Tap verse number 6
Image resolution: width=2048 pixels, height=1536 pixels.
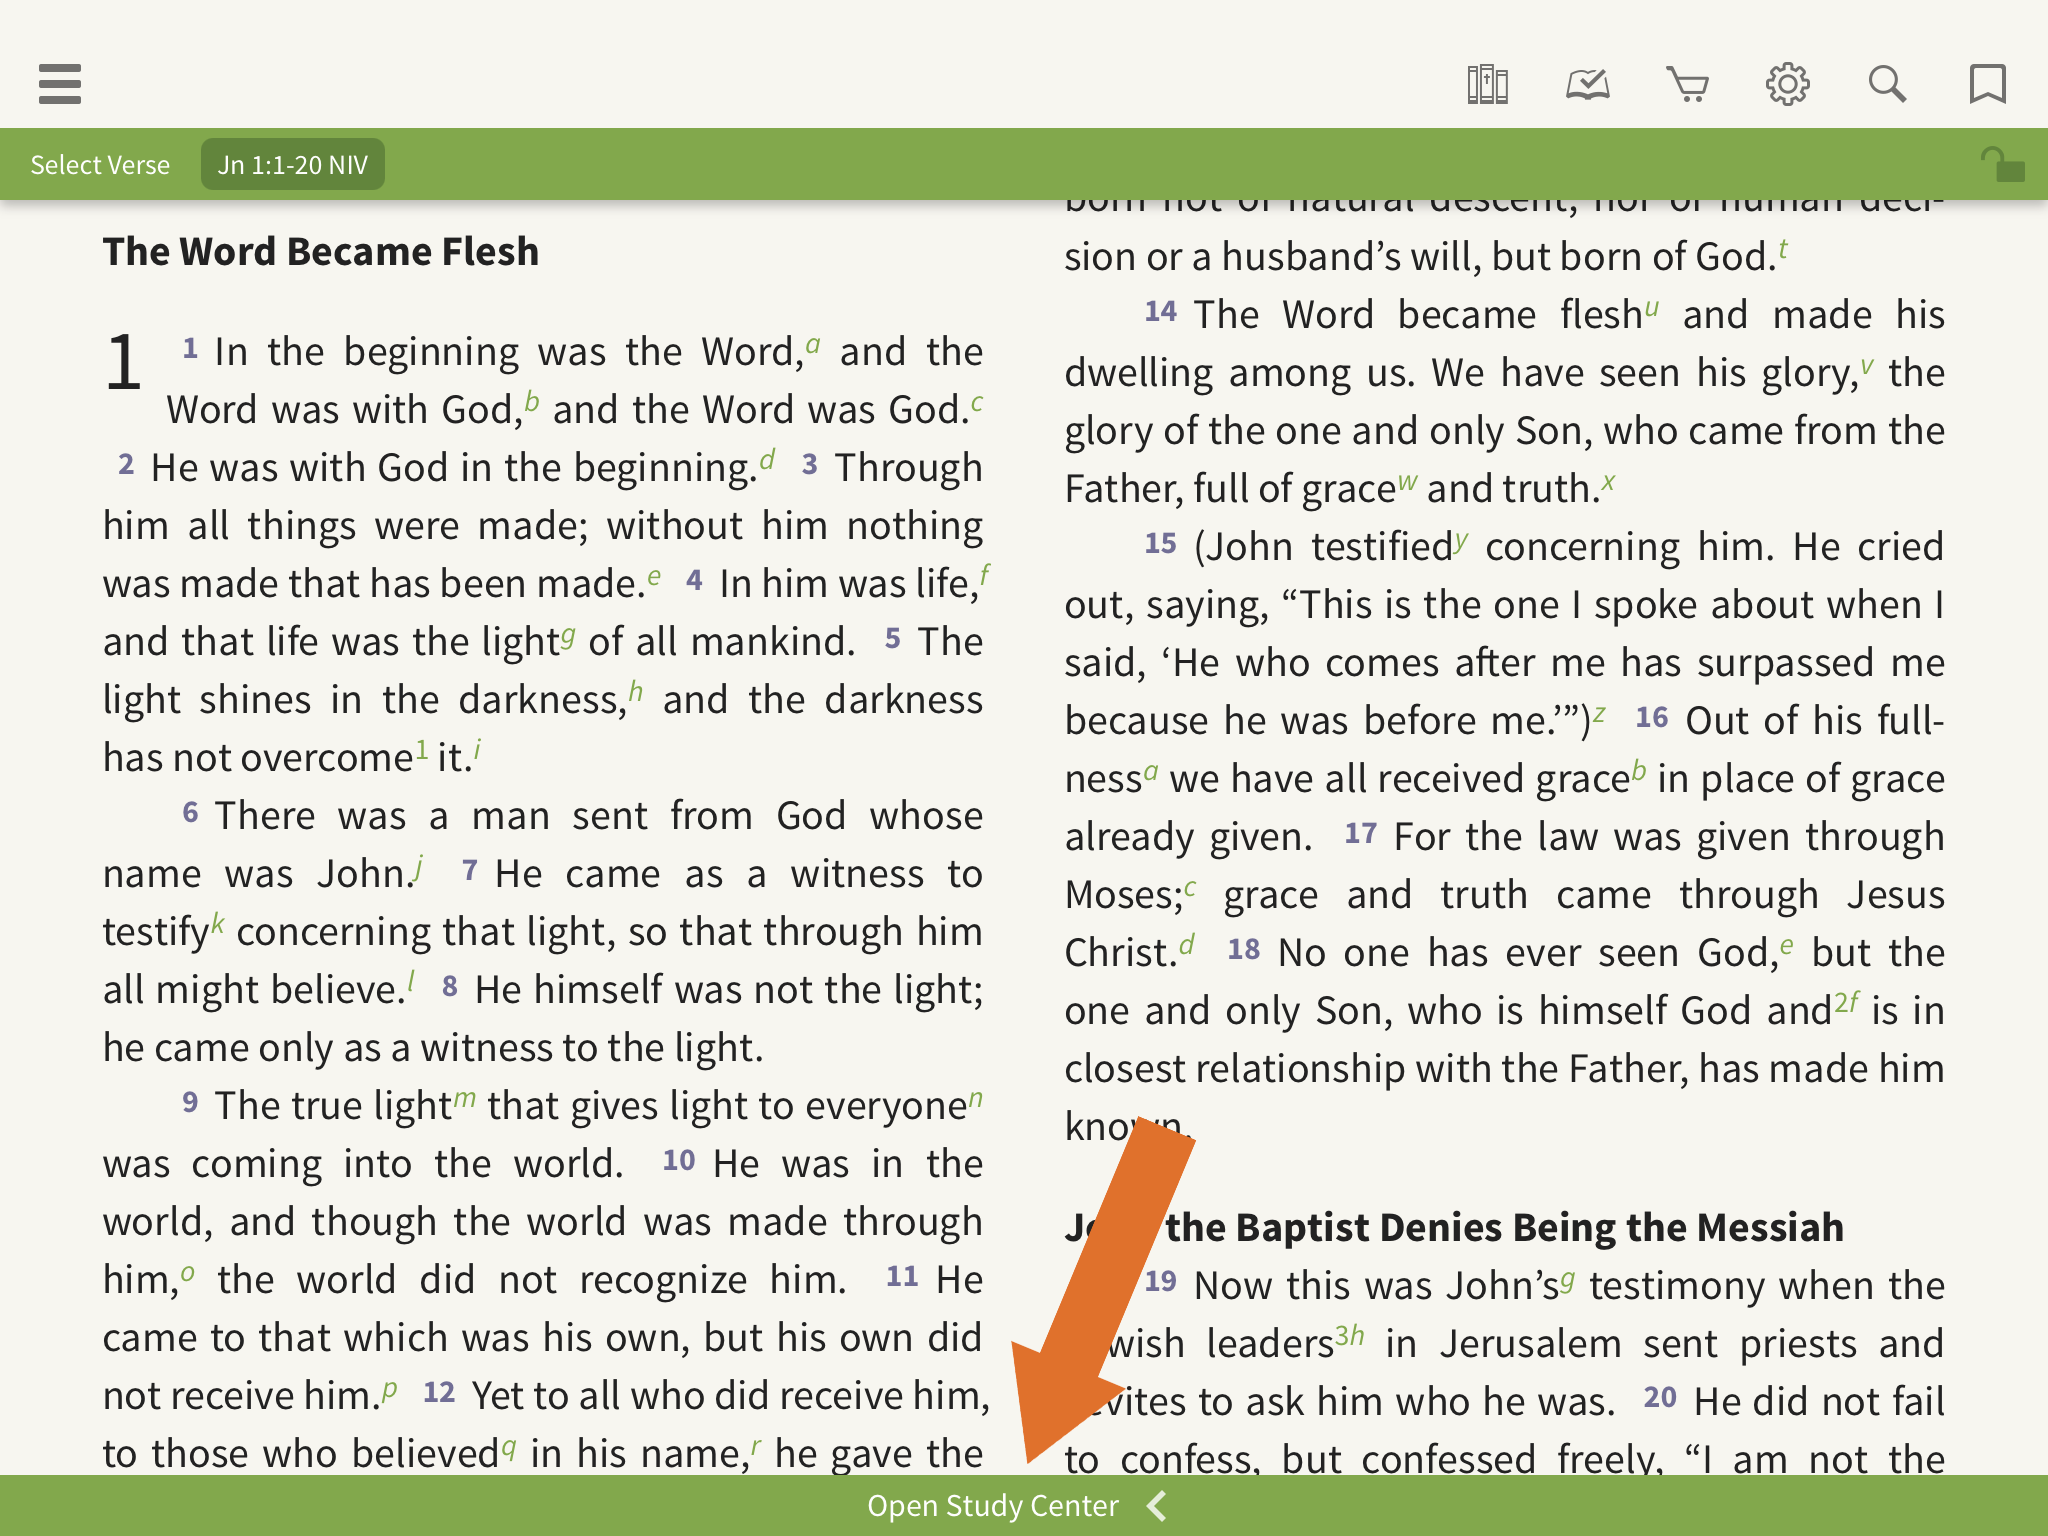tap(190, 812)
